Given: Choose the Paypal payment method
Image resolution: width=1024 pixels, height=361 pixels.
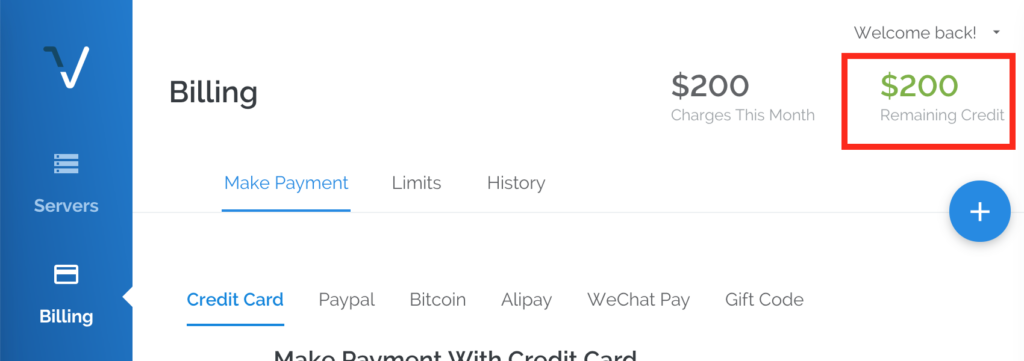Looking at the screenshot, I should click(x=347, y=300).
